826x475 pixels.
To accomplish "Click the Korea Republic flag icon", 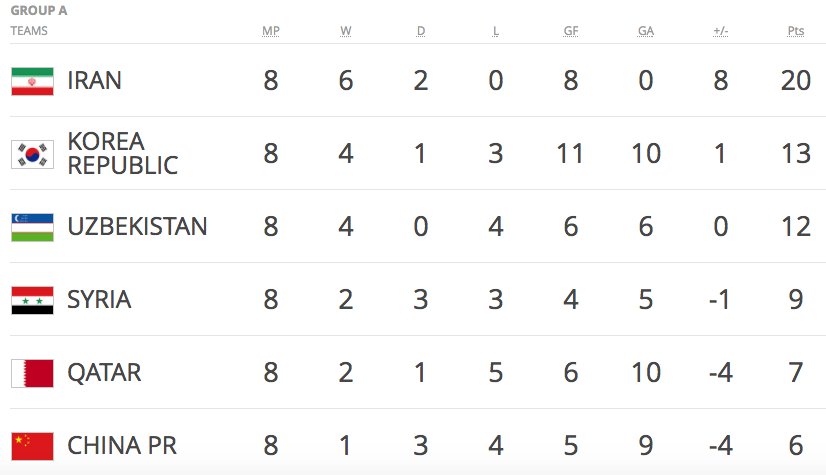I will coord(32,154).
